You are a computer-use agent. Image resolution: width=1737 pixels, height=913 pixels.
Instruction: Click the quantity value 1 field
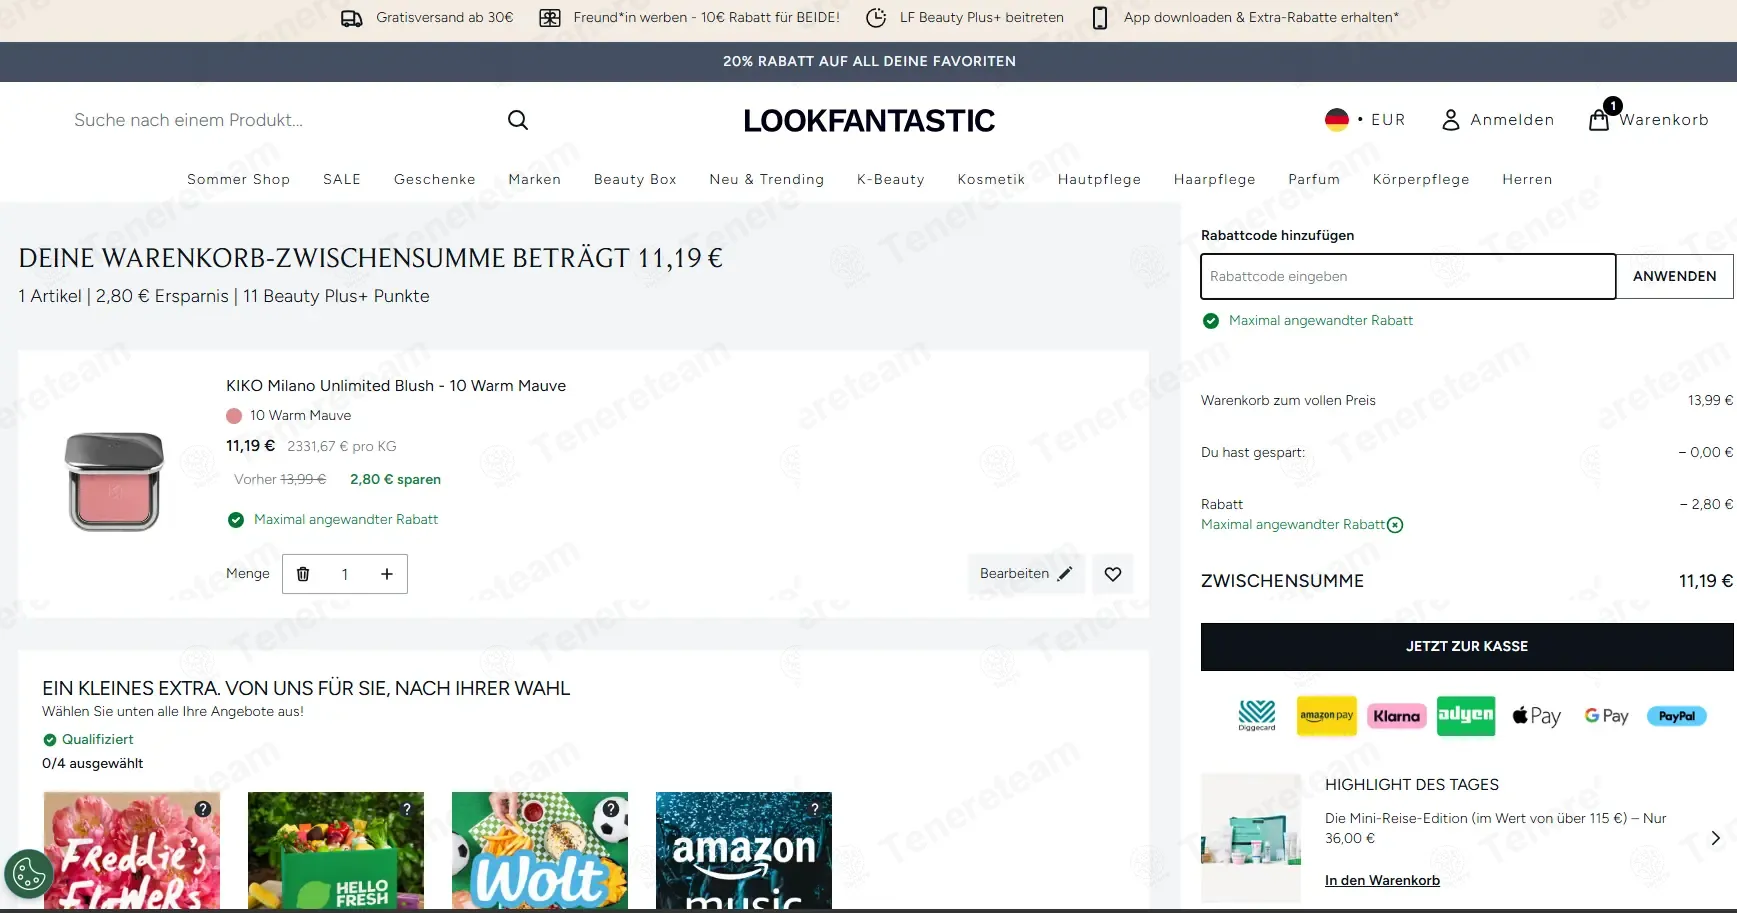click(x=345, y=574)
